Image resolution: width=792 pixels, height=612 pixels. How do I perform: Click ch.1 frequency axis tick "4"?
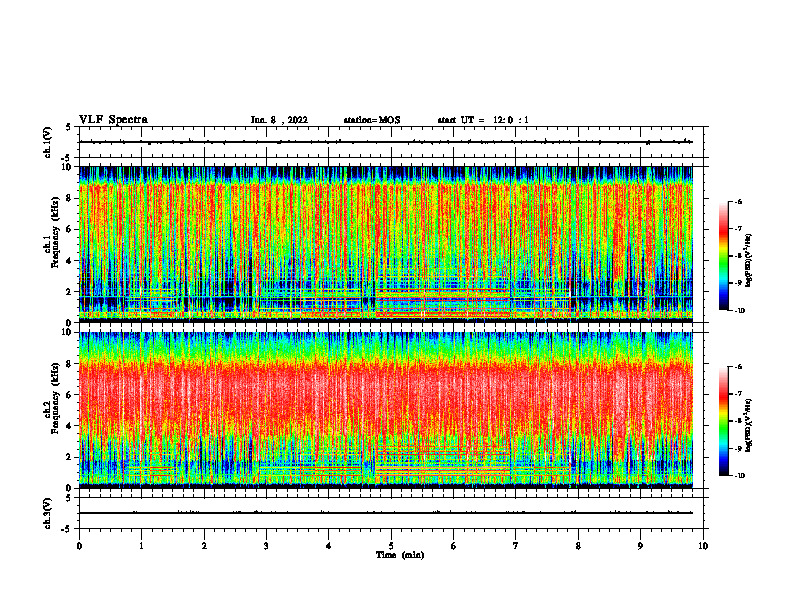(70, 261)
